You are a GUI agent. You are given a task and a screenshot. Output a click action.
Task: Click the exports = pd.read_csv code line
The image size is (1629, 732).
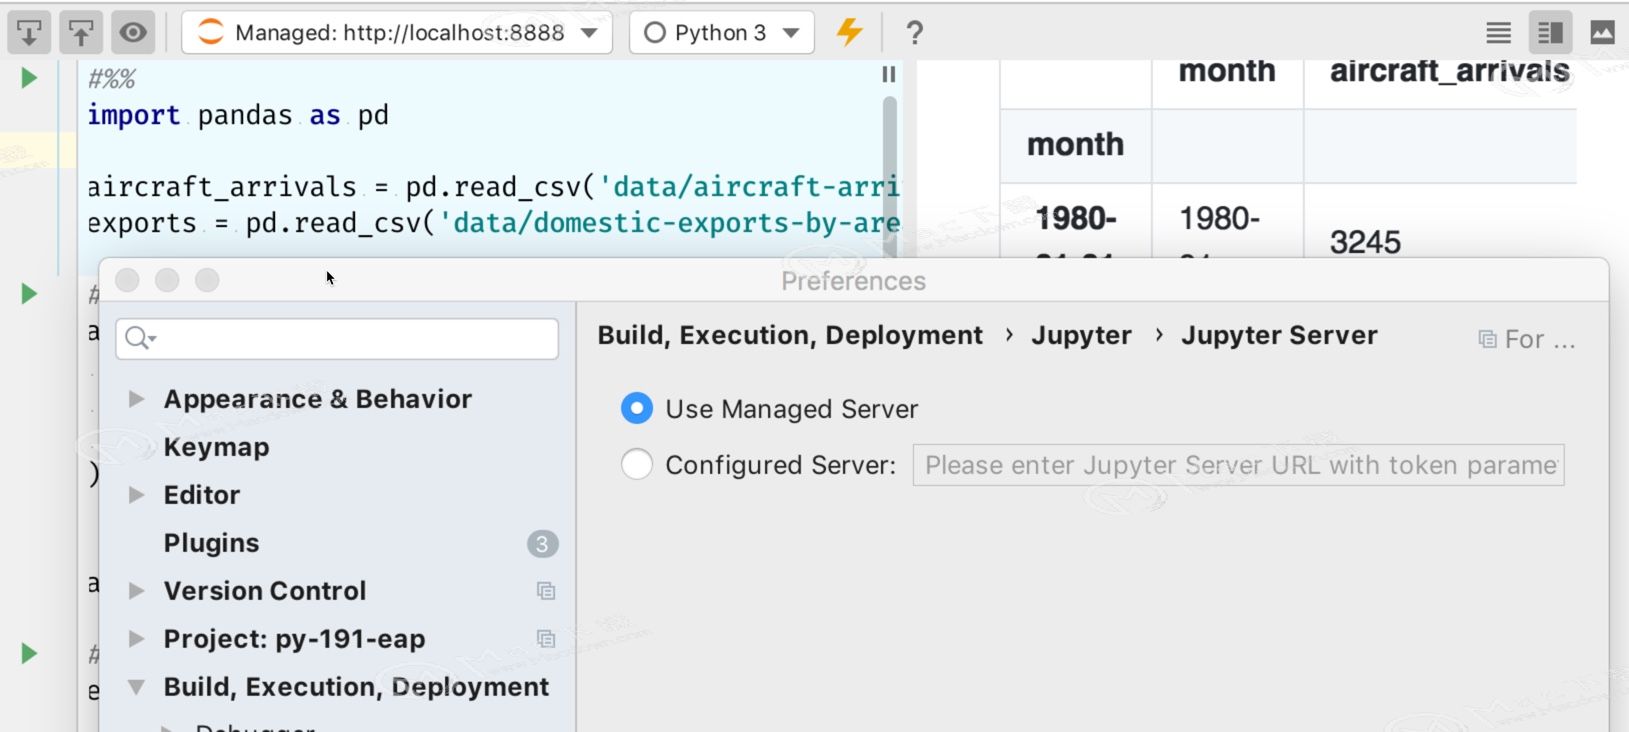tap(494, 223)
